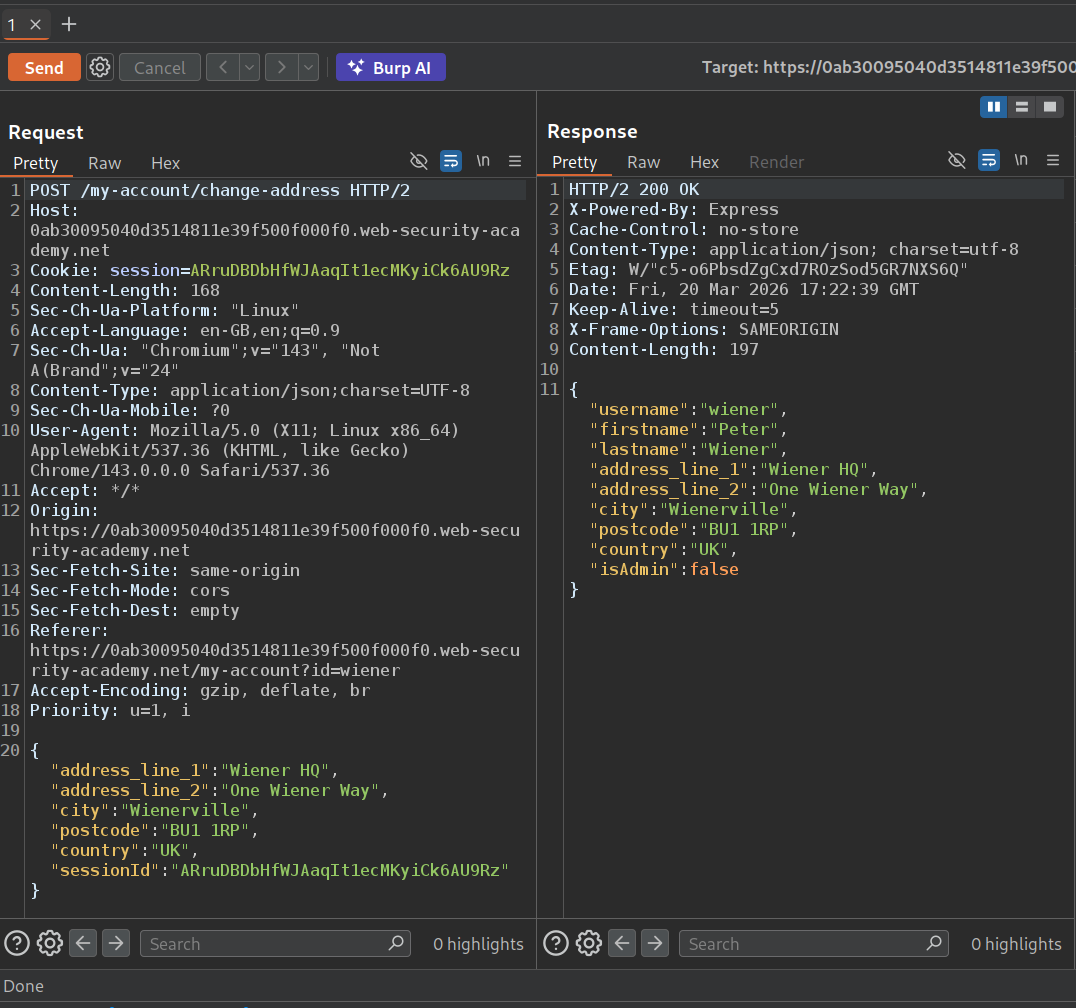Open the Request pane options menu
The height and width of the screenshot is (1008, 1076).
point(515,161)
